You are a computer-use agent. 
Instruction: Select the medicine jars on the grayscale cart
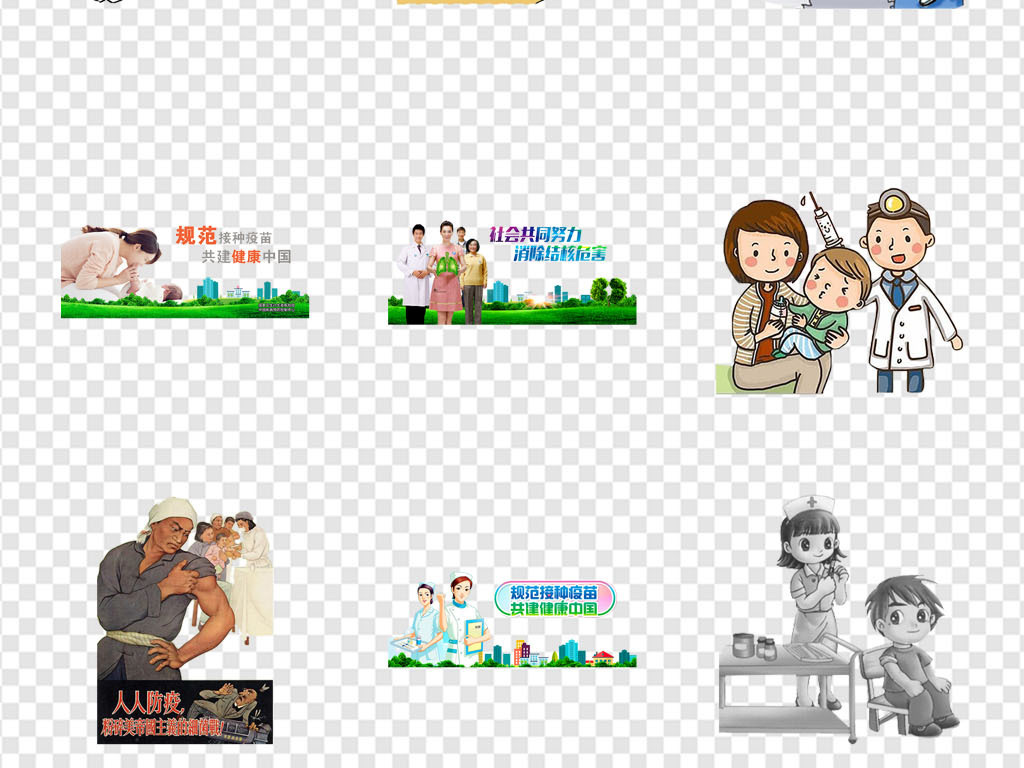tap(753, 646)
